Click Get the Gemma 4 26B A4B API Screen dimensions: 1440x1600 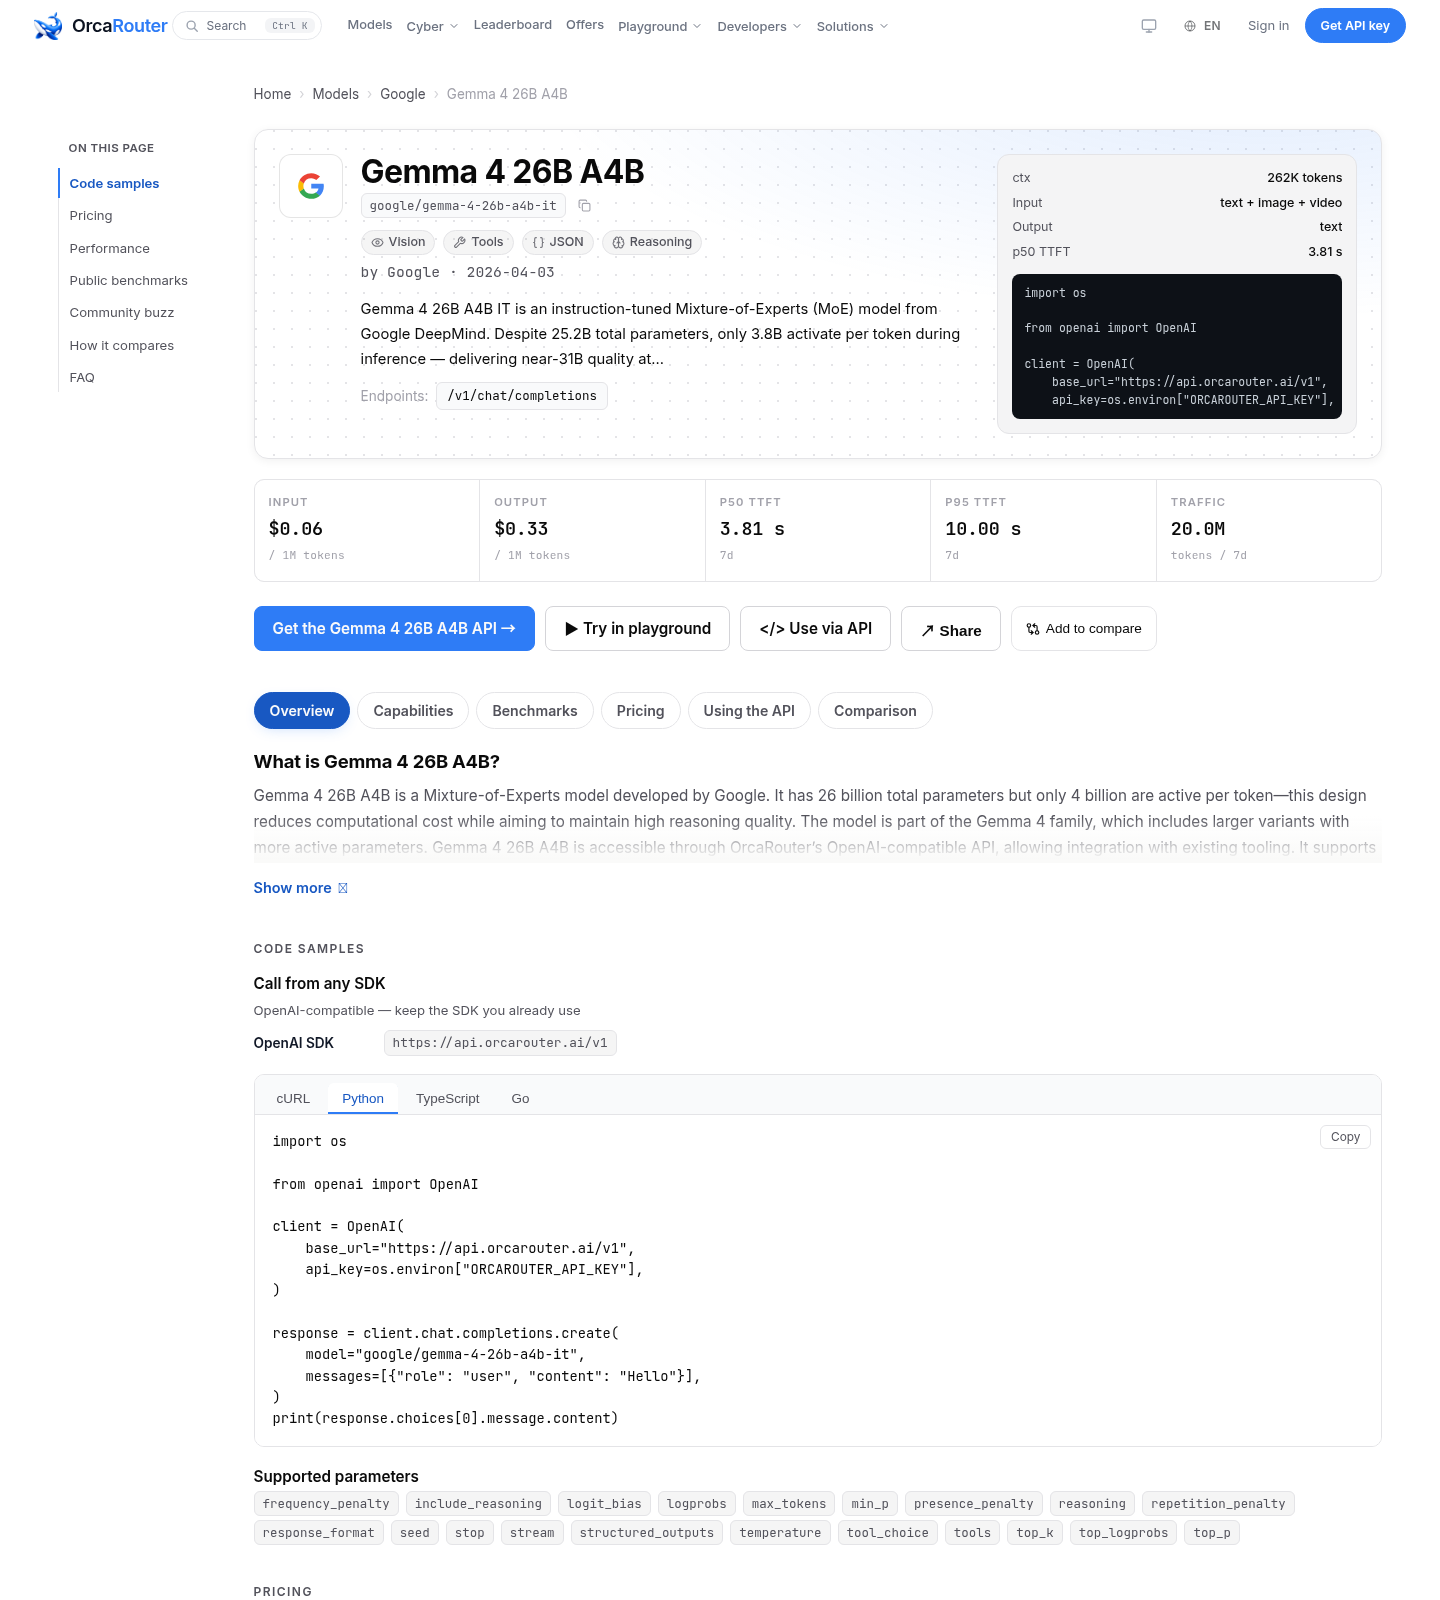(x=394, y=629)
